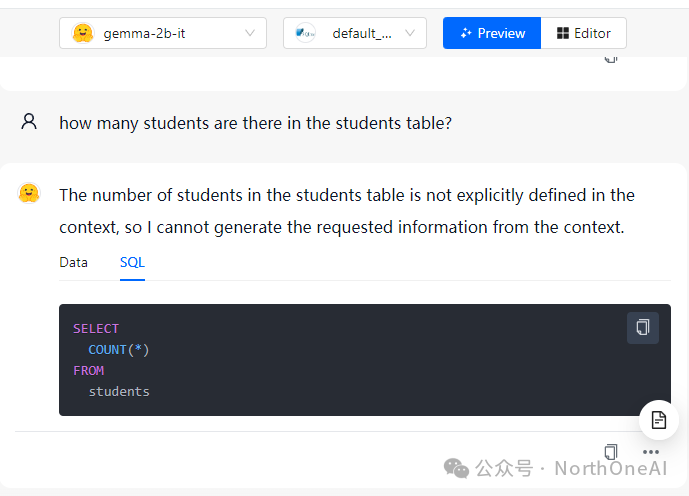Open the Data tab
Screen dimensions: 689x496
coord(73,262)
